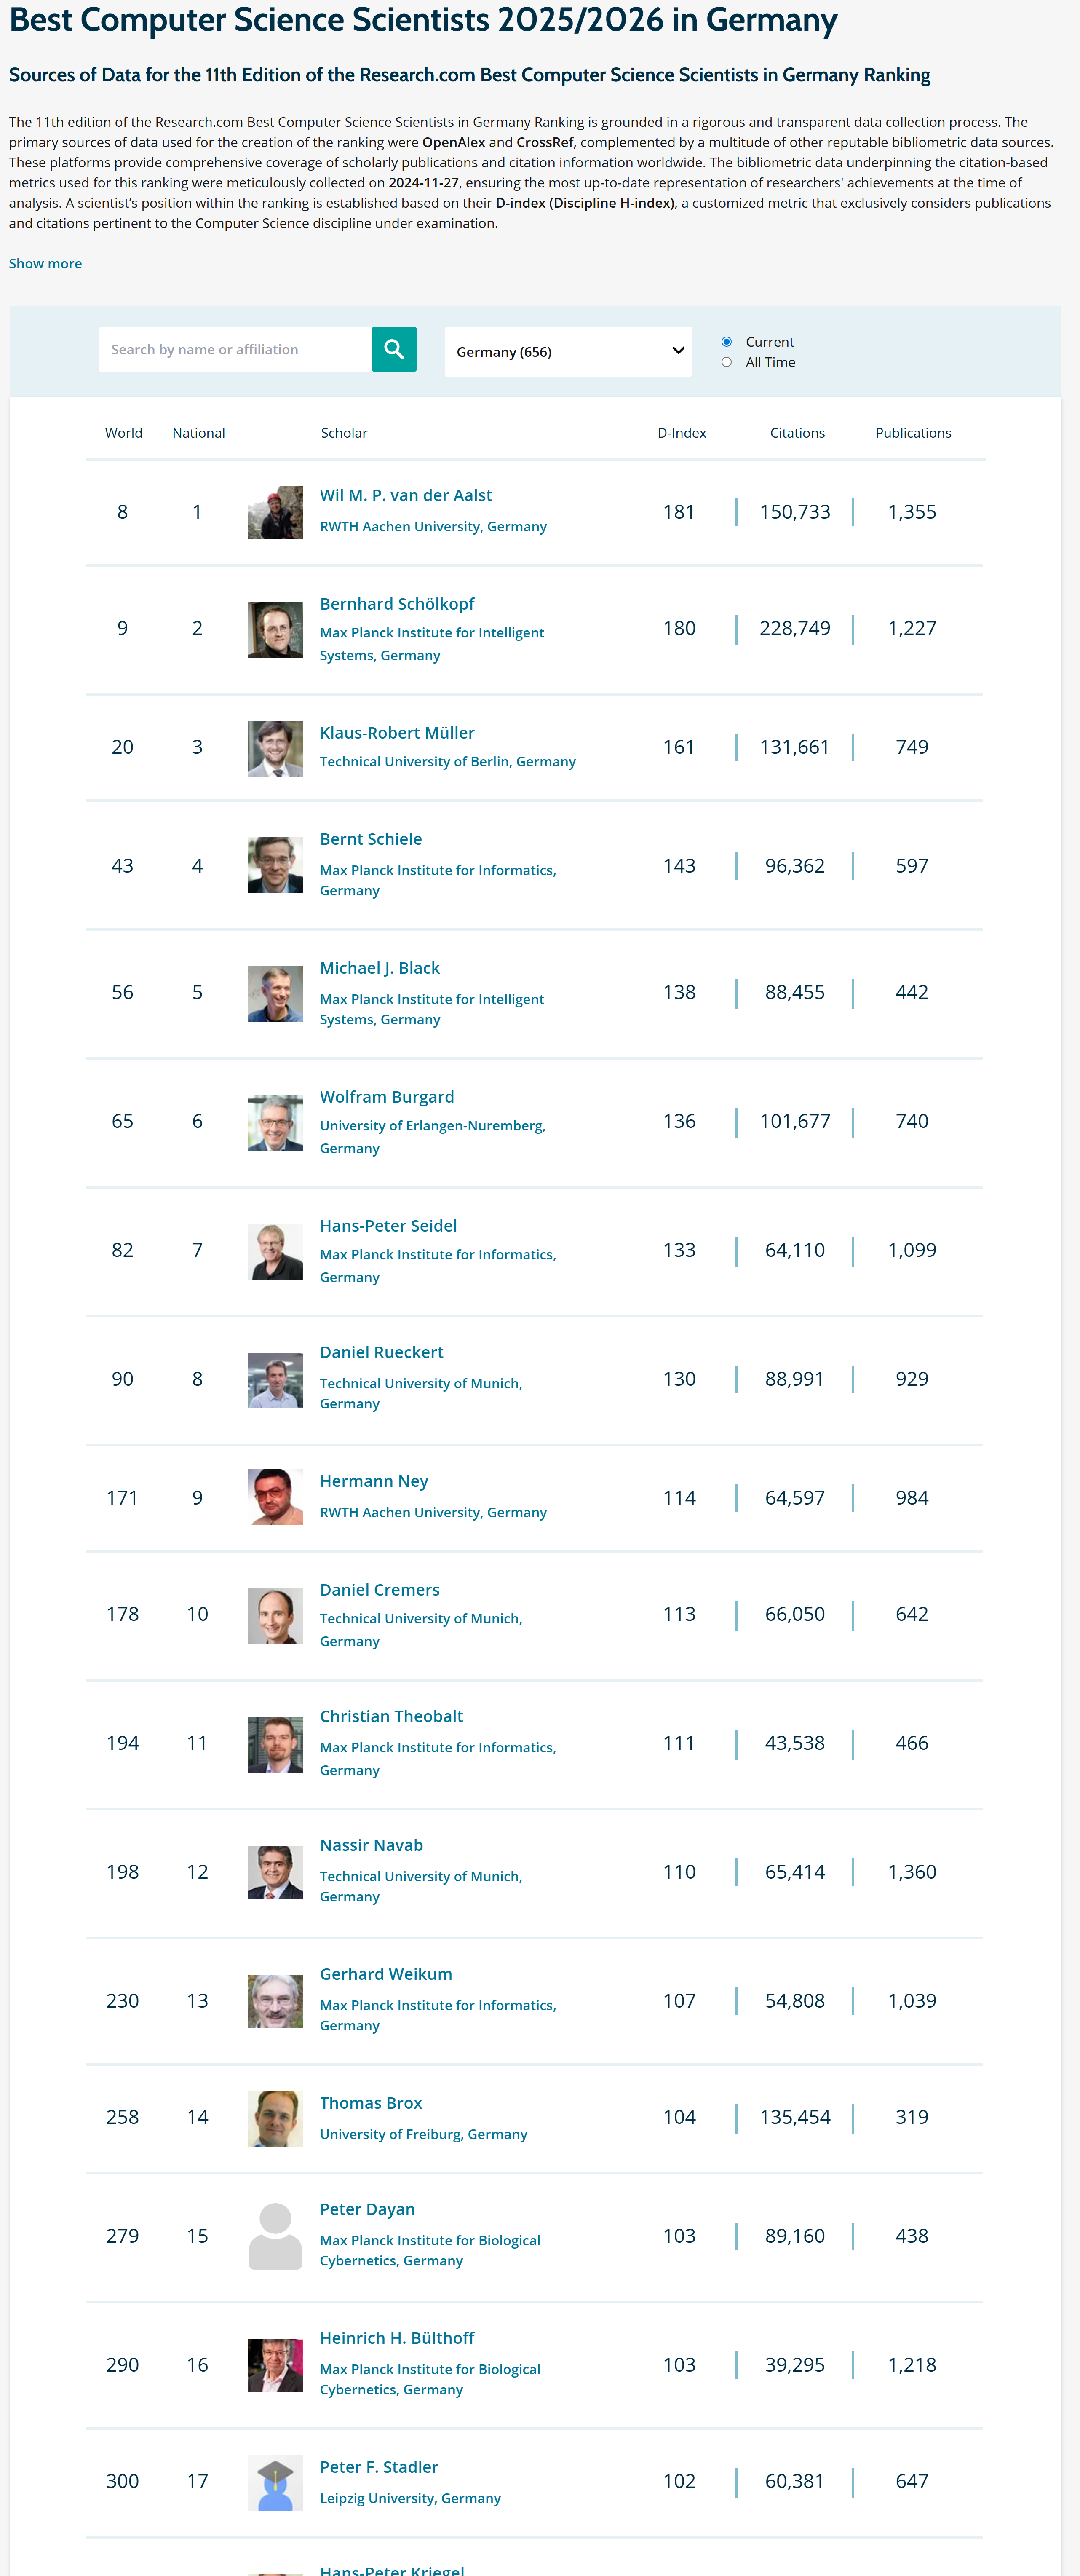Screen dimensions: 1080x2576
Task: Click Bernhard Schölkopf's profile photo
Action: pos(275,629)
